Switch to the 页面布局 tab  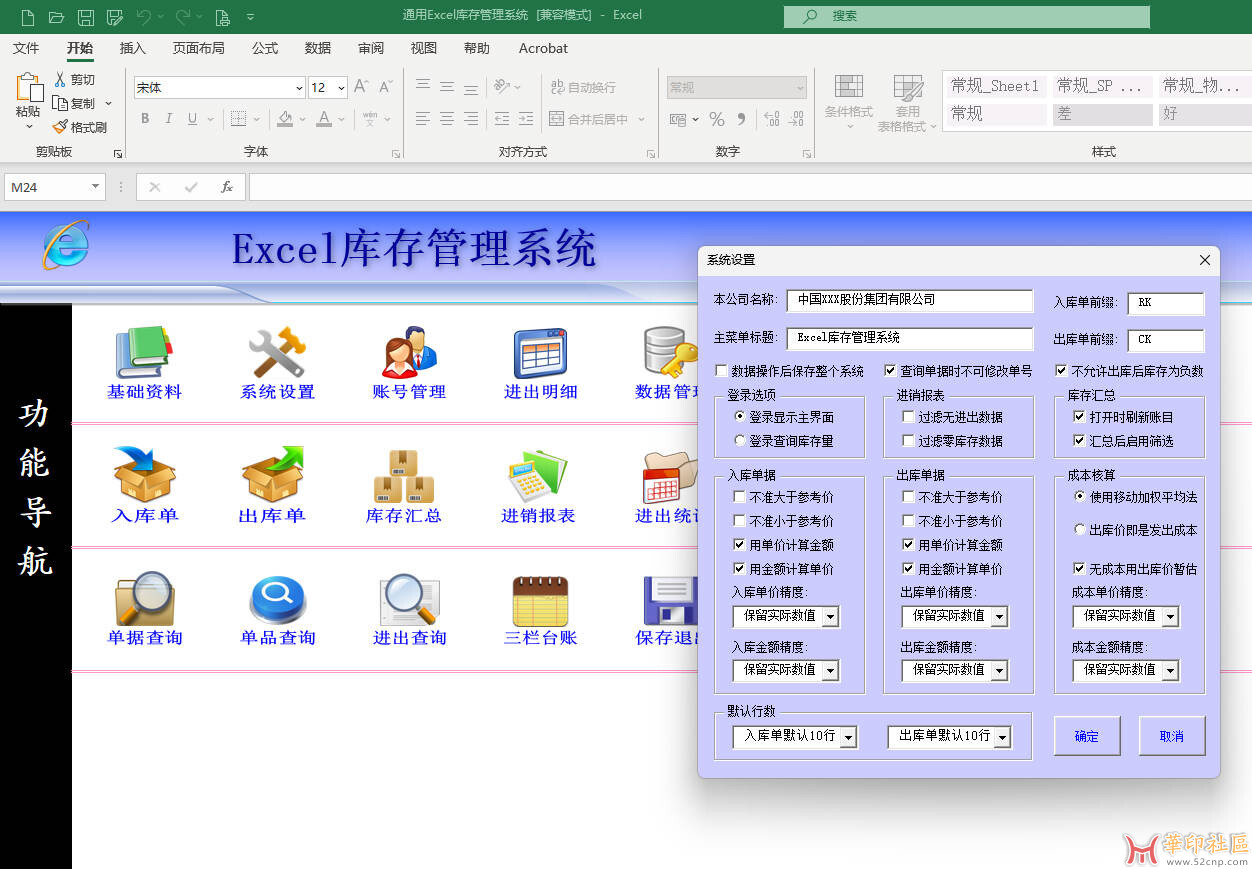198,48
